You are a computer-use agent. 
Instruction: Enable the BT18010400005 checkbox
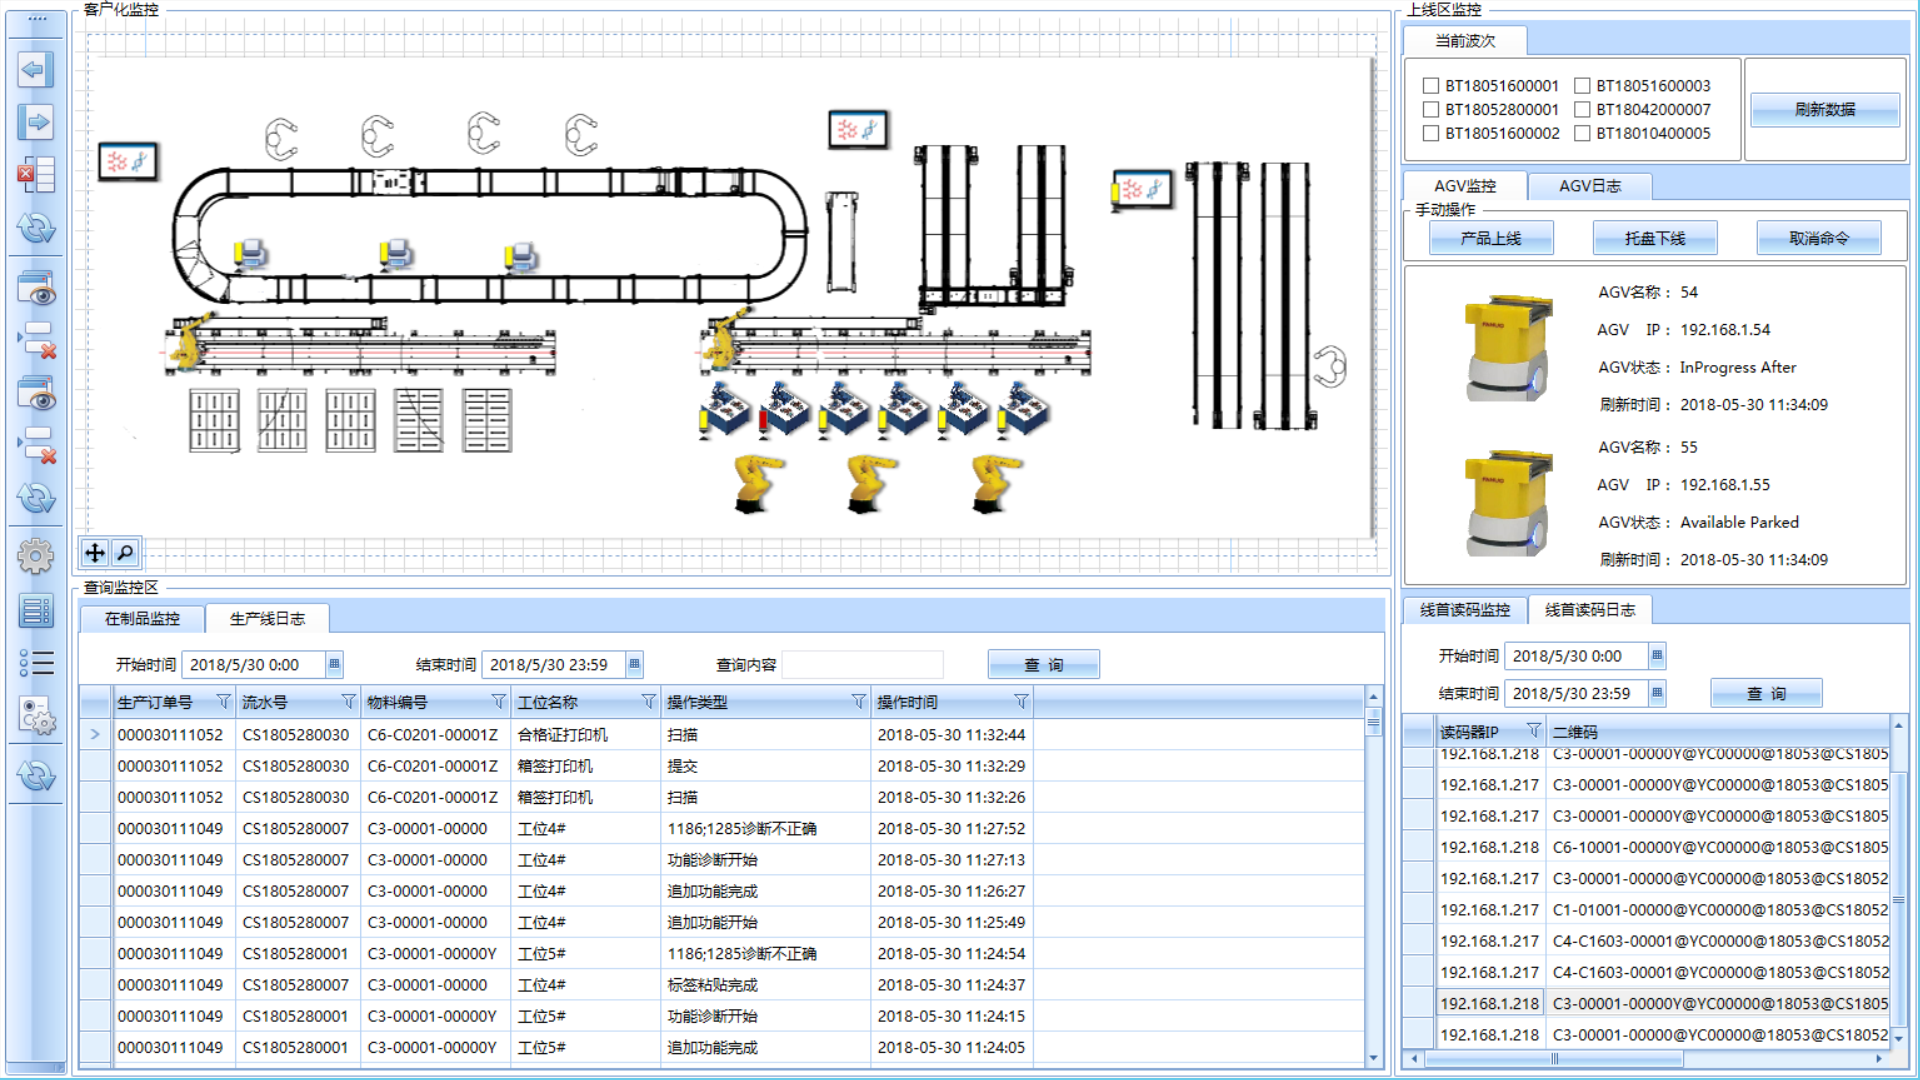(1582, 134)
